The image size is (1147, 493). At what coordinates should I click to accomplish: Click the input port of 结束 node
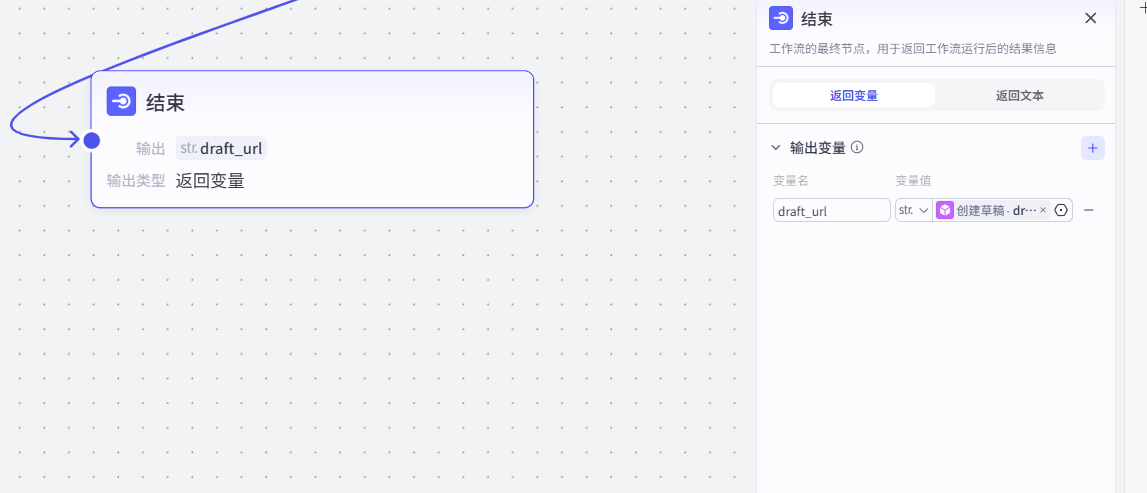coord(92,140)
